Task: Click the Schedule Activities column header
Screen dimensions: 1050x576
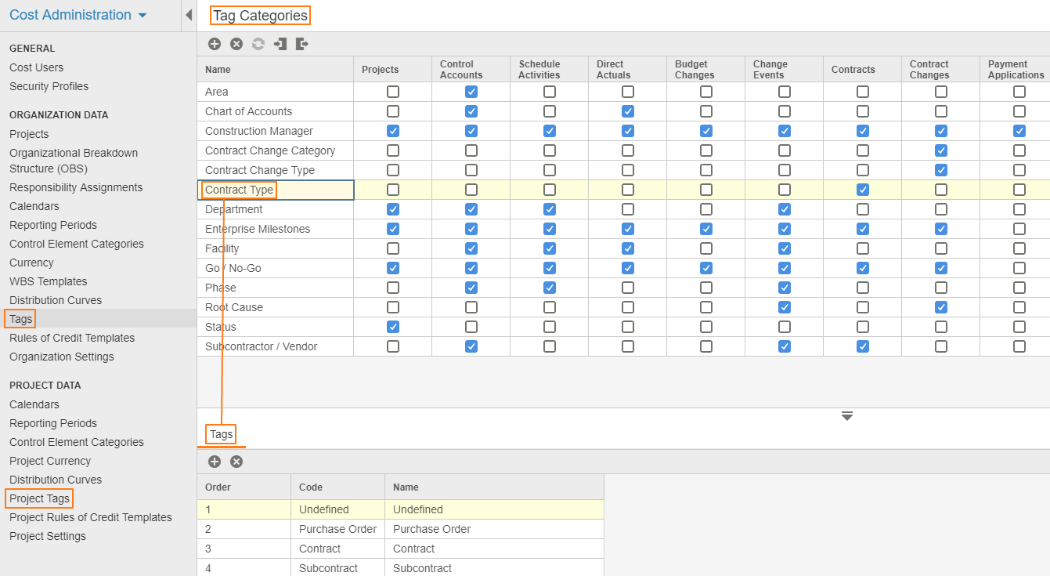Action: (x=549, y=69)
